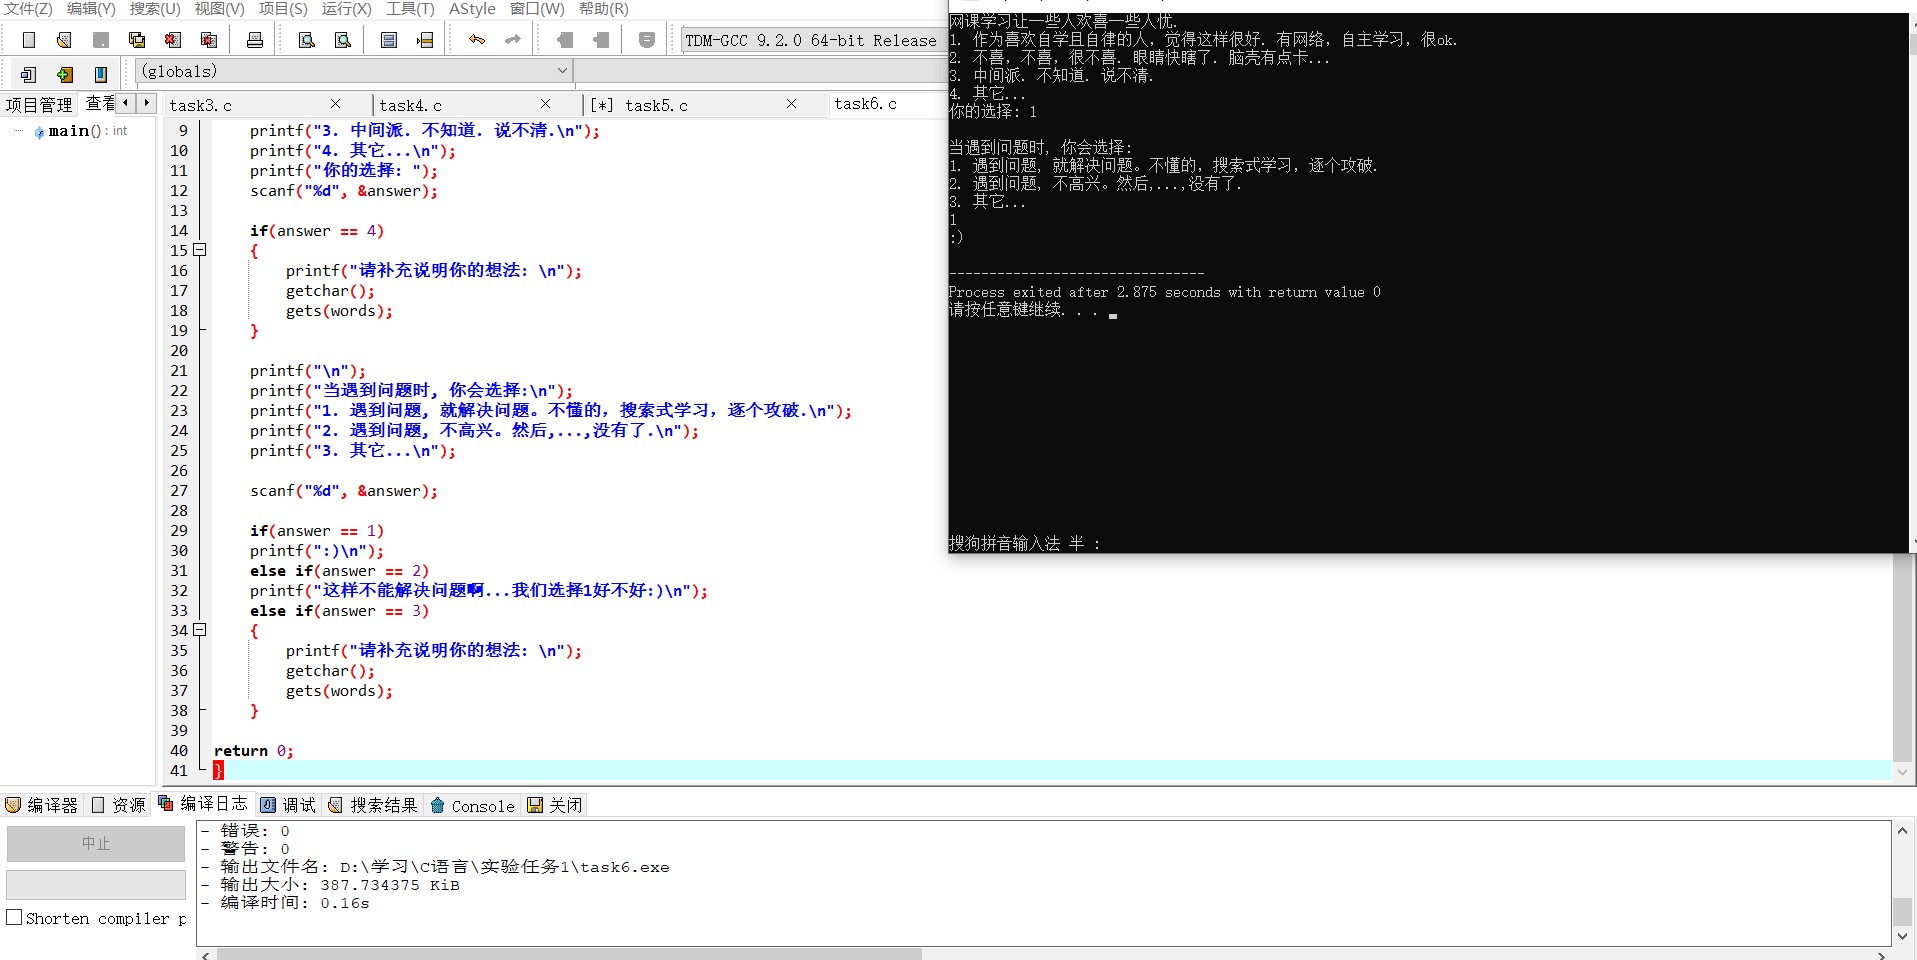Click the Insert green plus icon
Screen dimensions: 1917x960
[65, 74]
